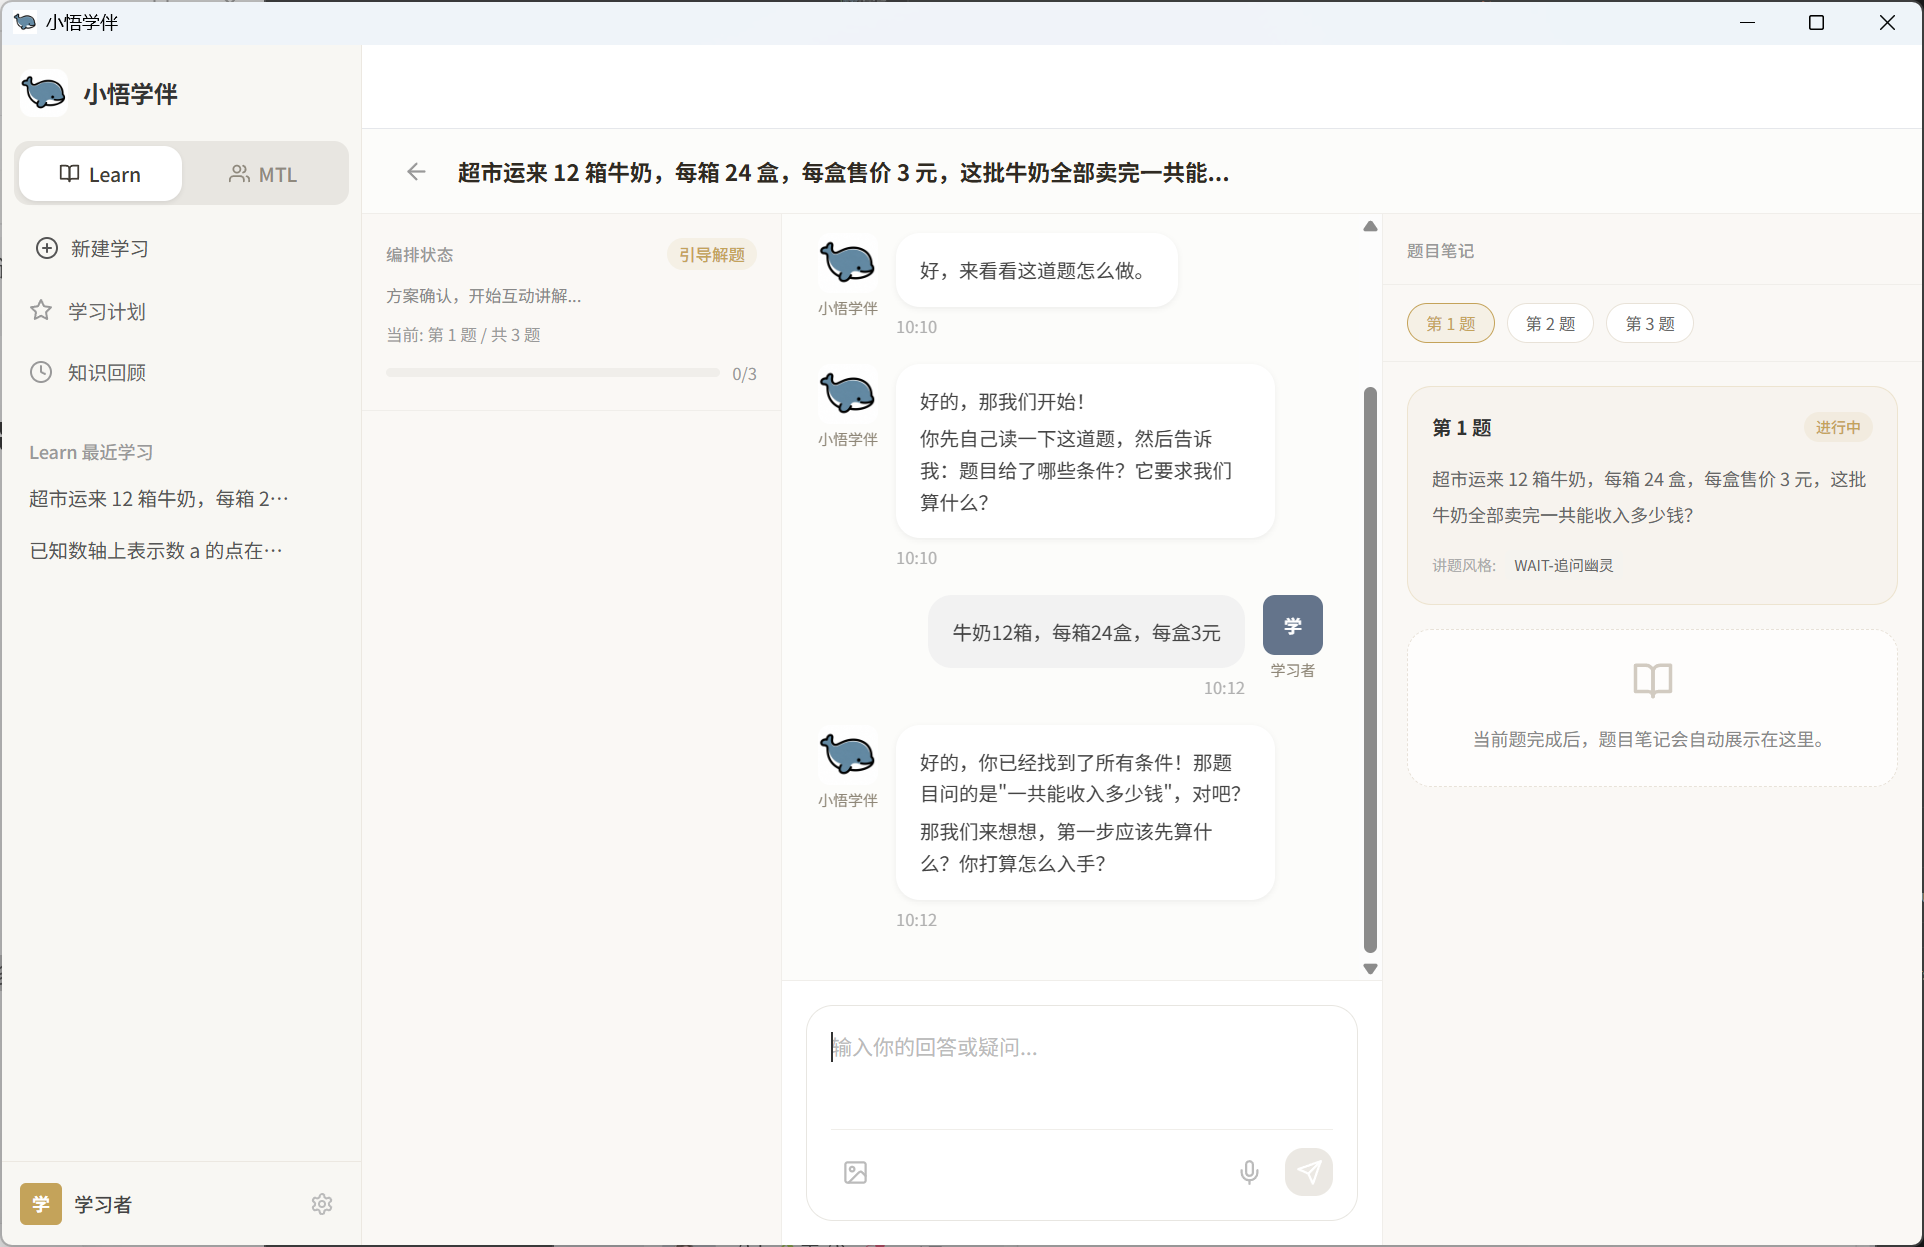Click the 0/3 progress count text

744,374
